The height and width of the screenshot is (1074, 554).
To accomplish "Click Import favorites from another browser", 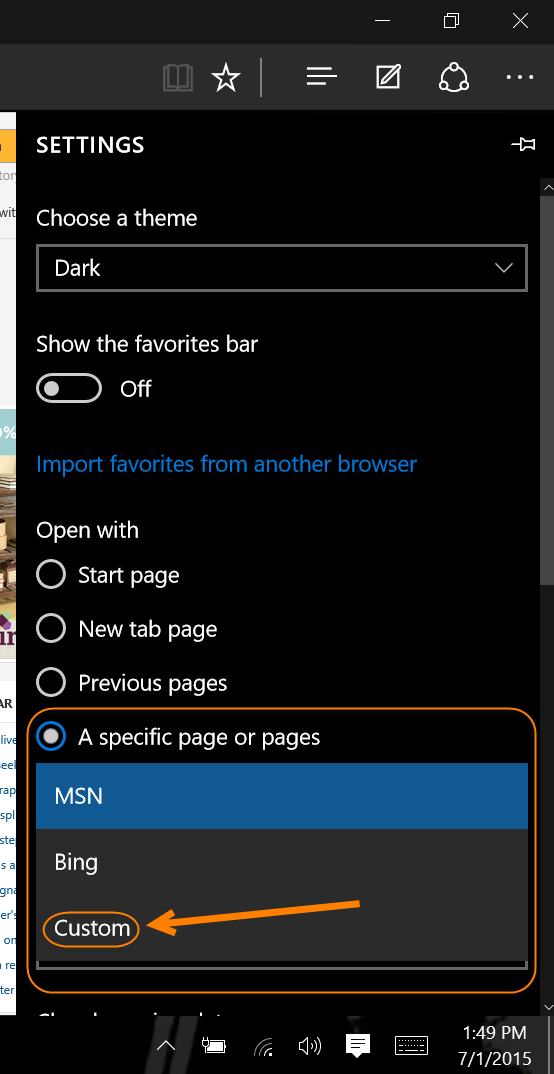I will [227, 464].
